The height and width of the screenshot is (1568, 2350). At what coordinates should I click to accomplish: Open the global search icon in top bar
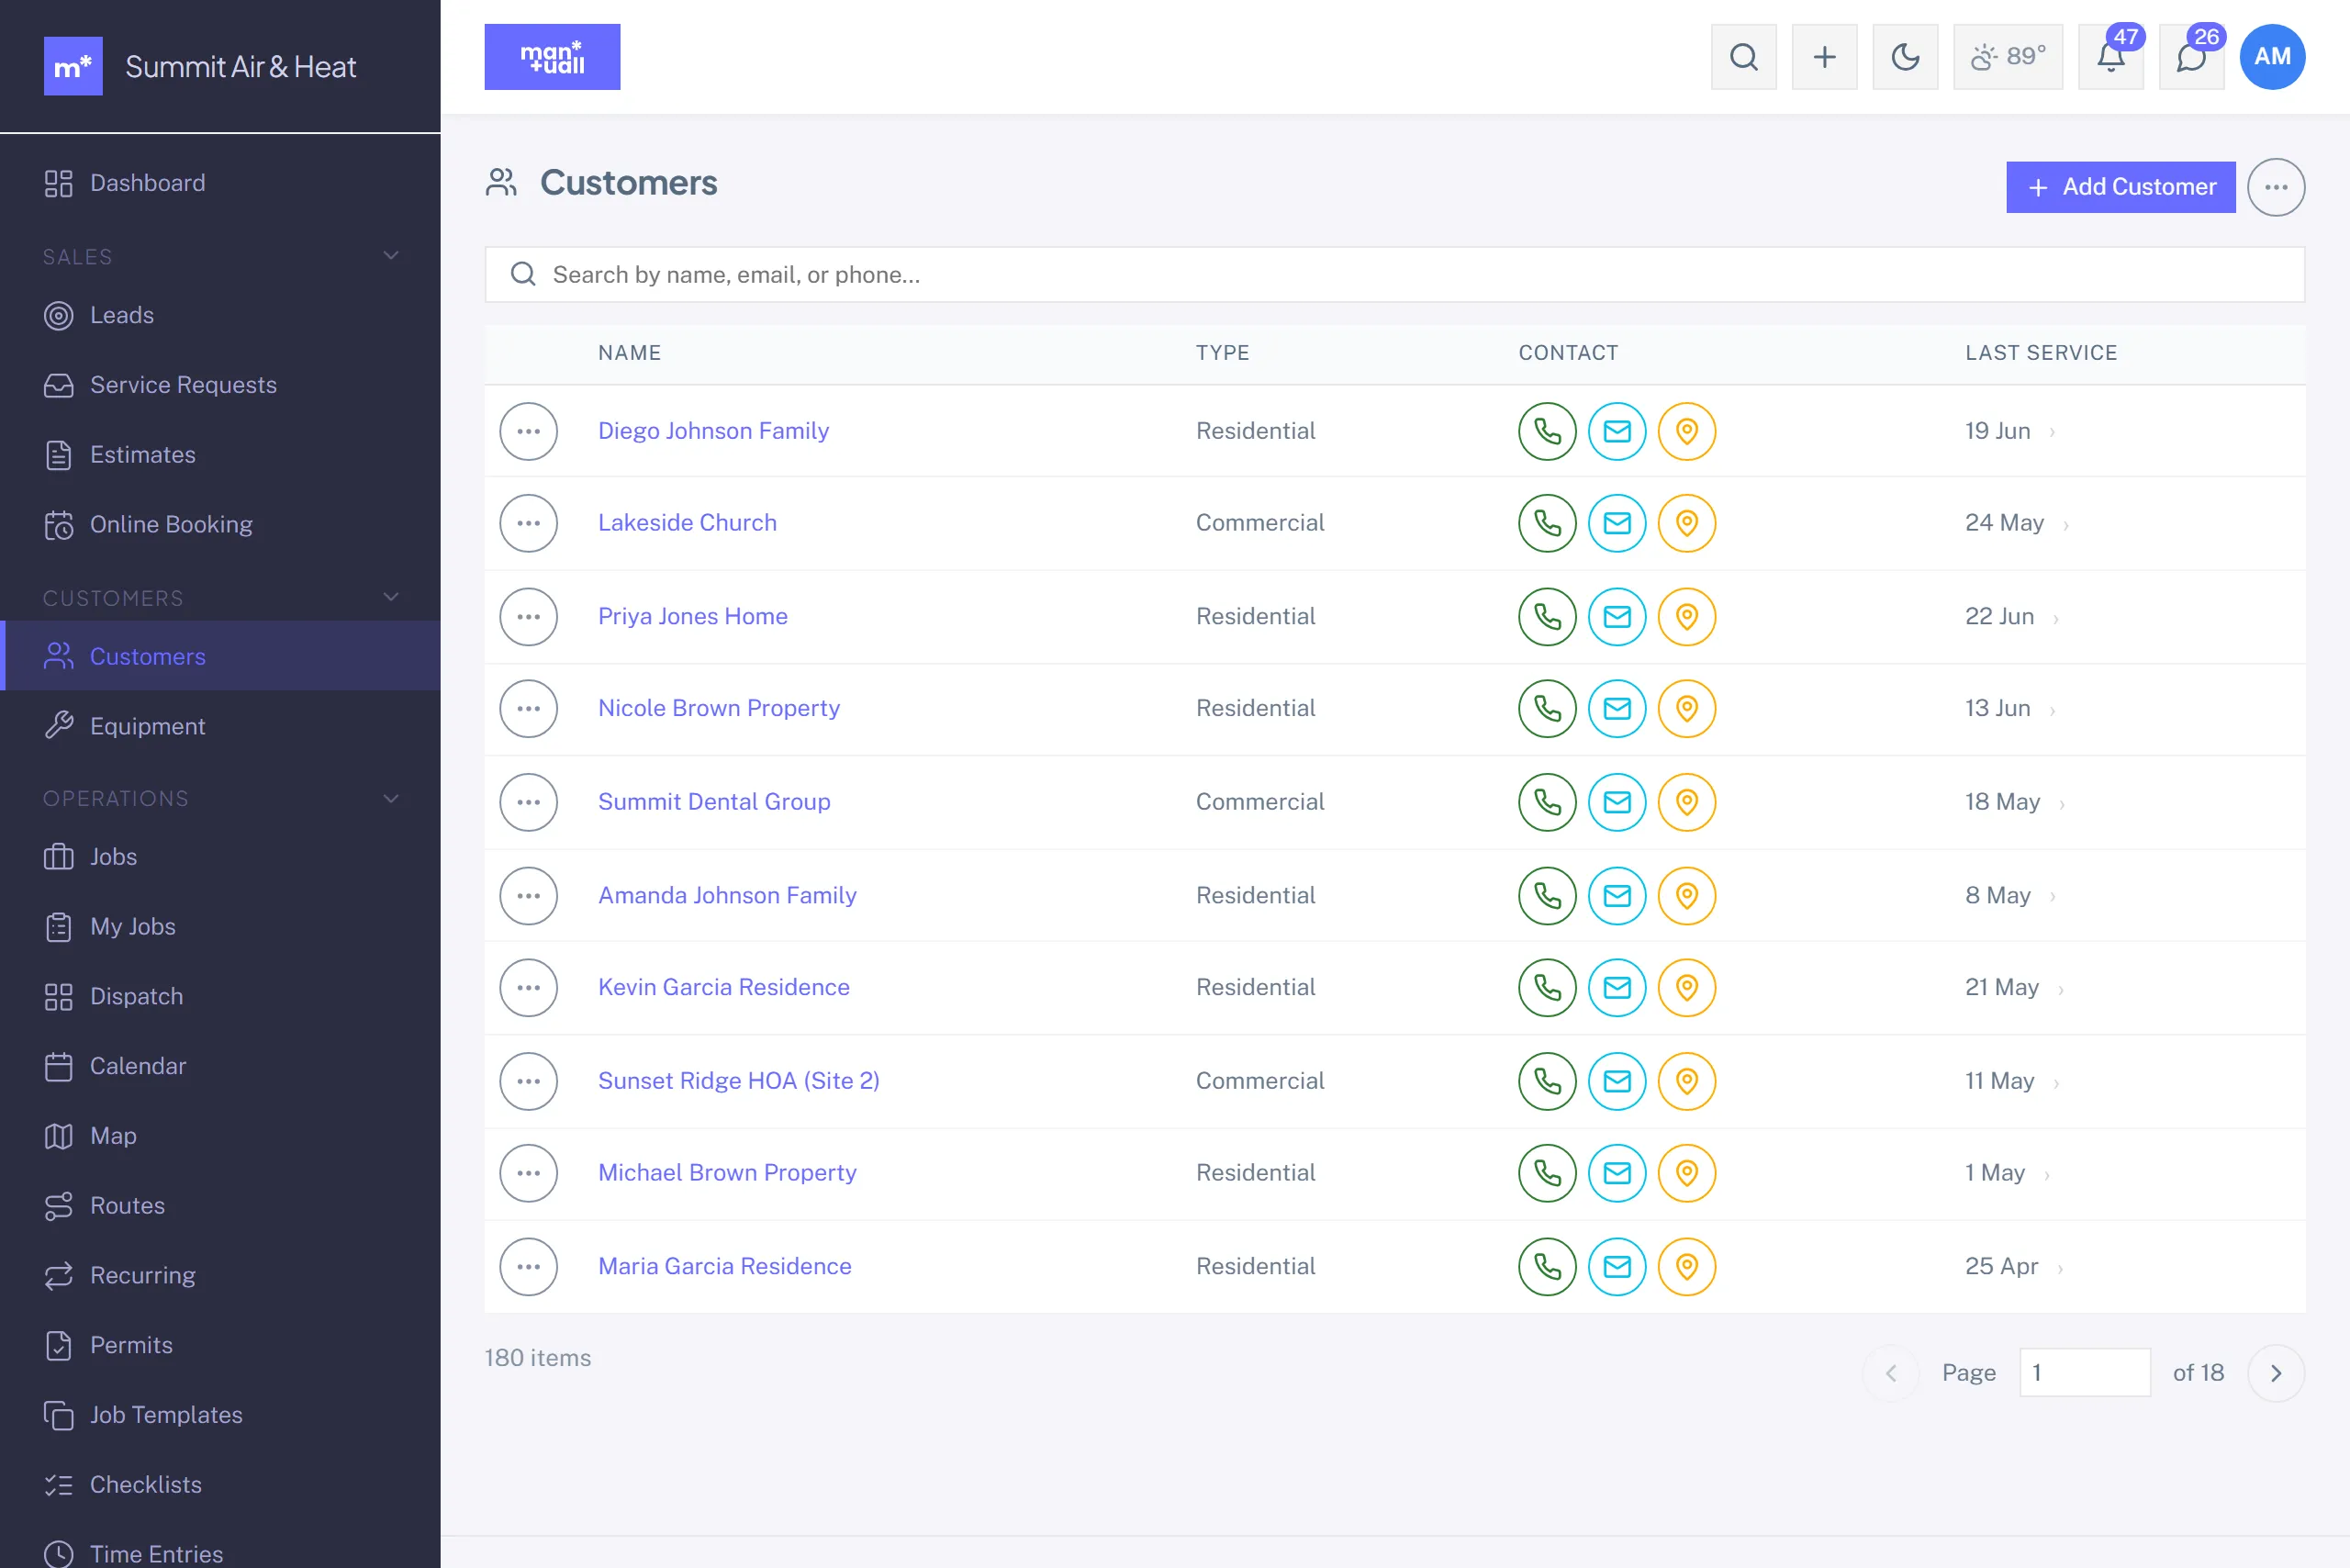[x=1743, y=57]
